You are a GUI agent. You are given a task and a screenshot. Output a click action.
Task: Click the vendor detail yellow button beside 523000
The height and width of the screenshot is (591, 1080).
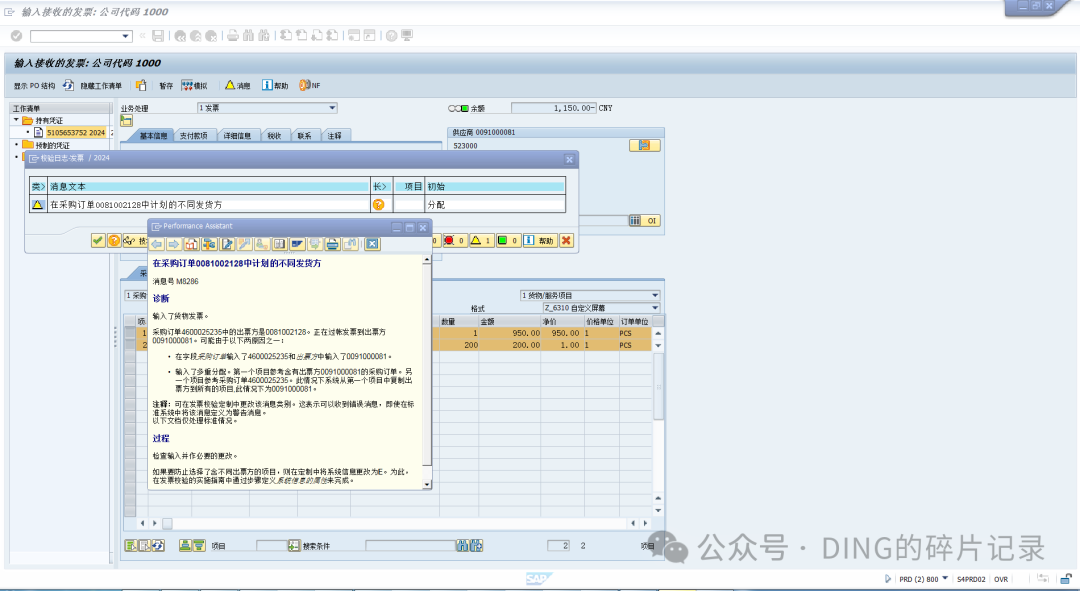click(645, 145)
